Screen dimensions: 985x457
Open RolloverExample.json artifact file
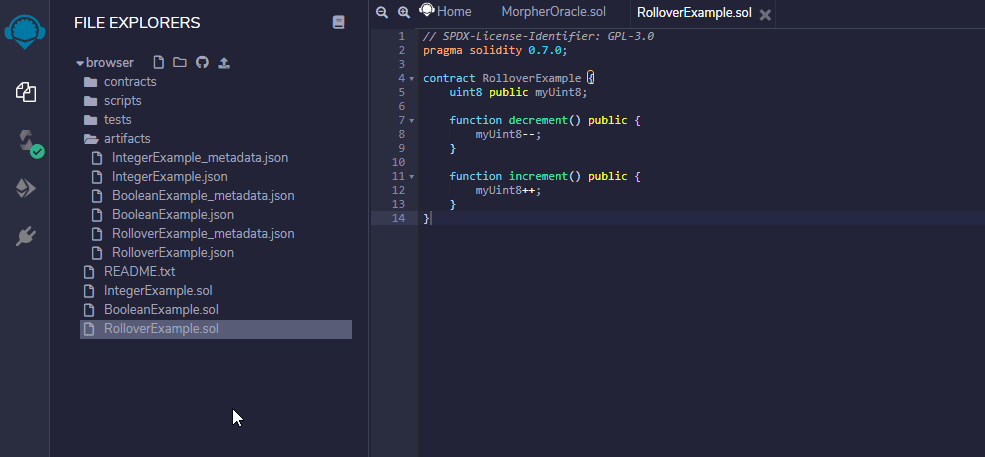tap(162, 252)
